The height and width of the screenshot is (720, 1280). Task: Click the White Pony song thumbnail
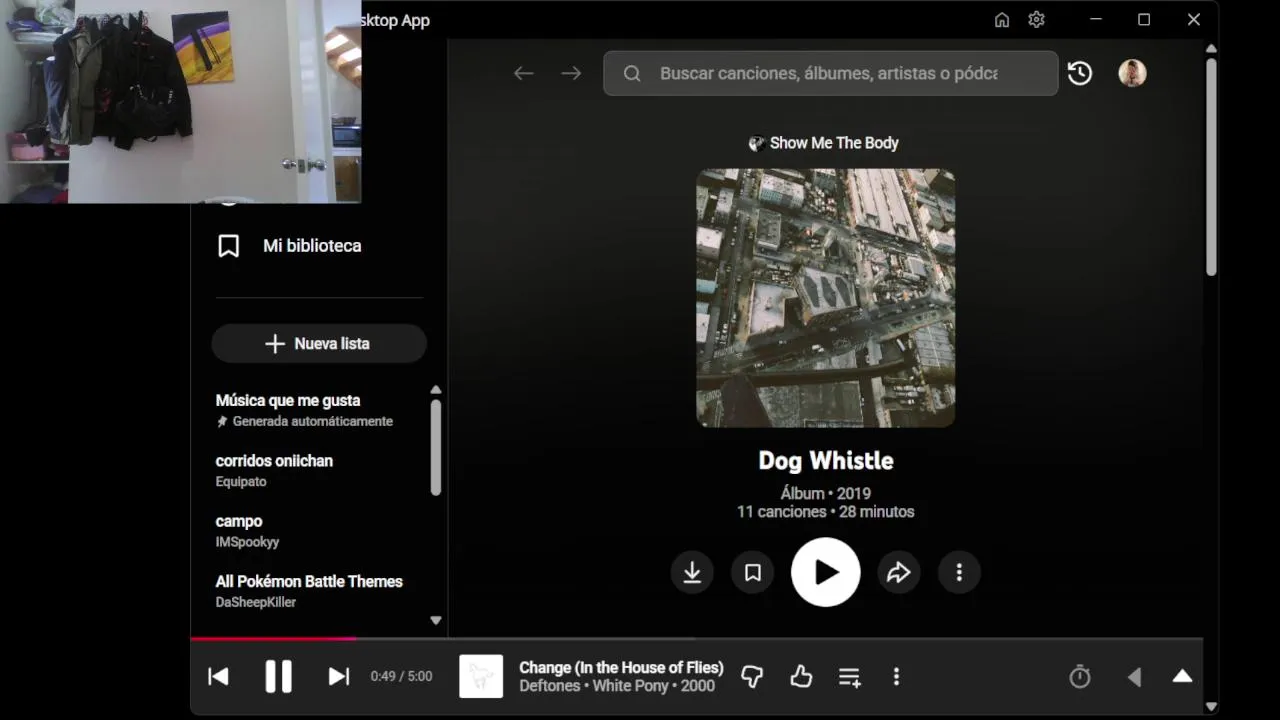click(x=481, y=676)
